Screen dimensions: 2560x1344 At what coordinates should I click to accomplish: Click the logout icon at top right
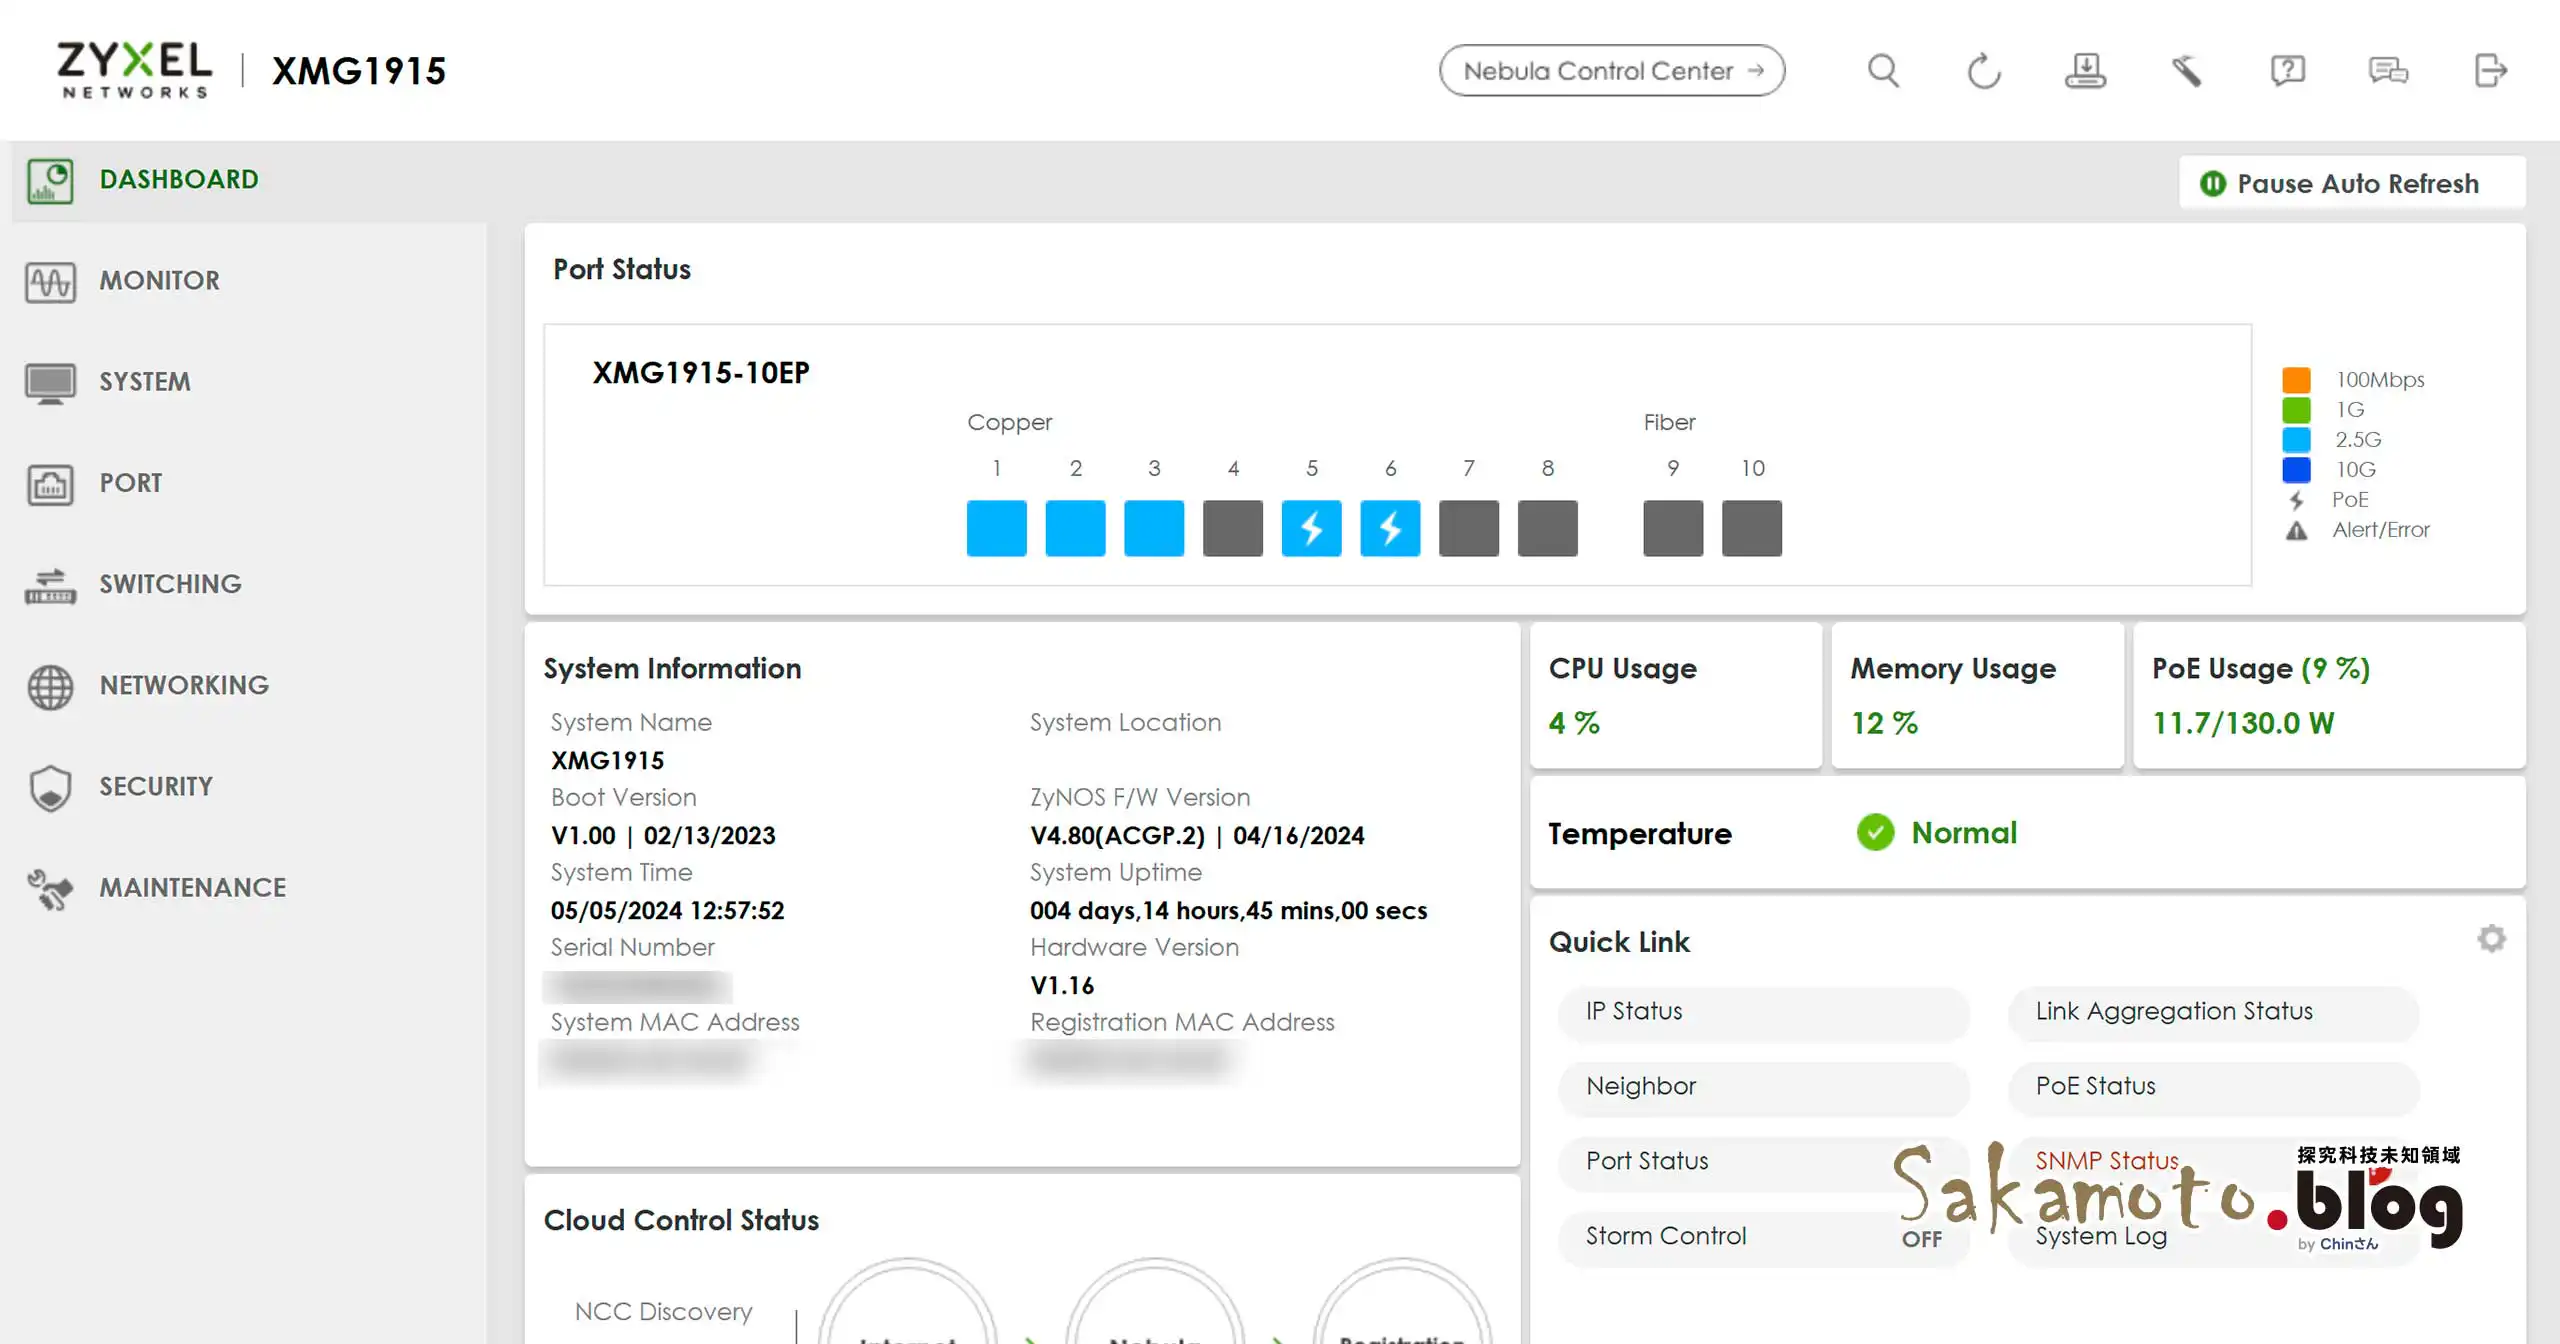click(2490, 71)
